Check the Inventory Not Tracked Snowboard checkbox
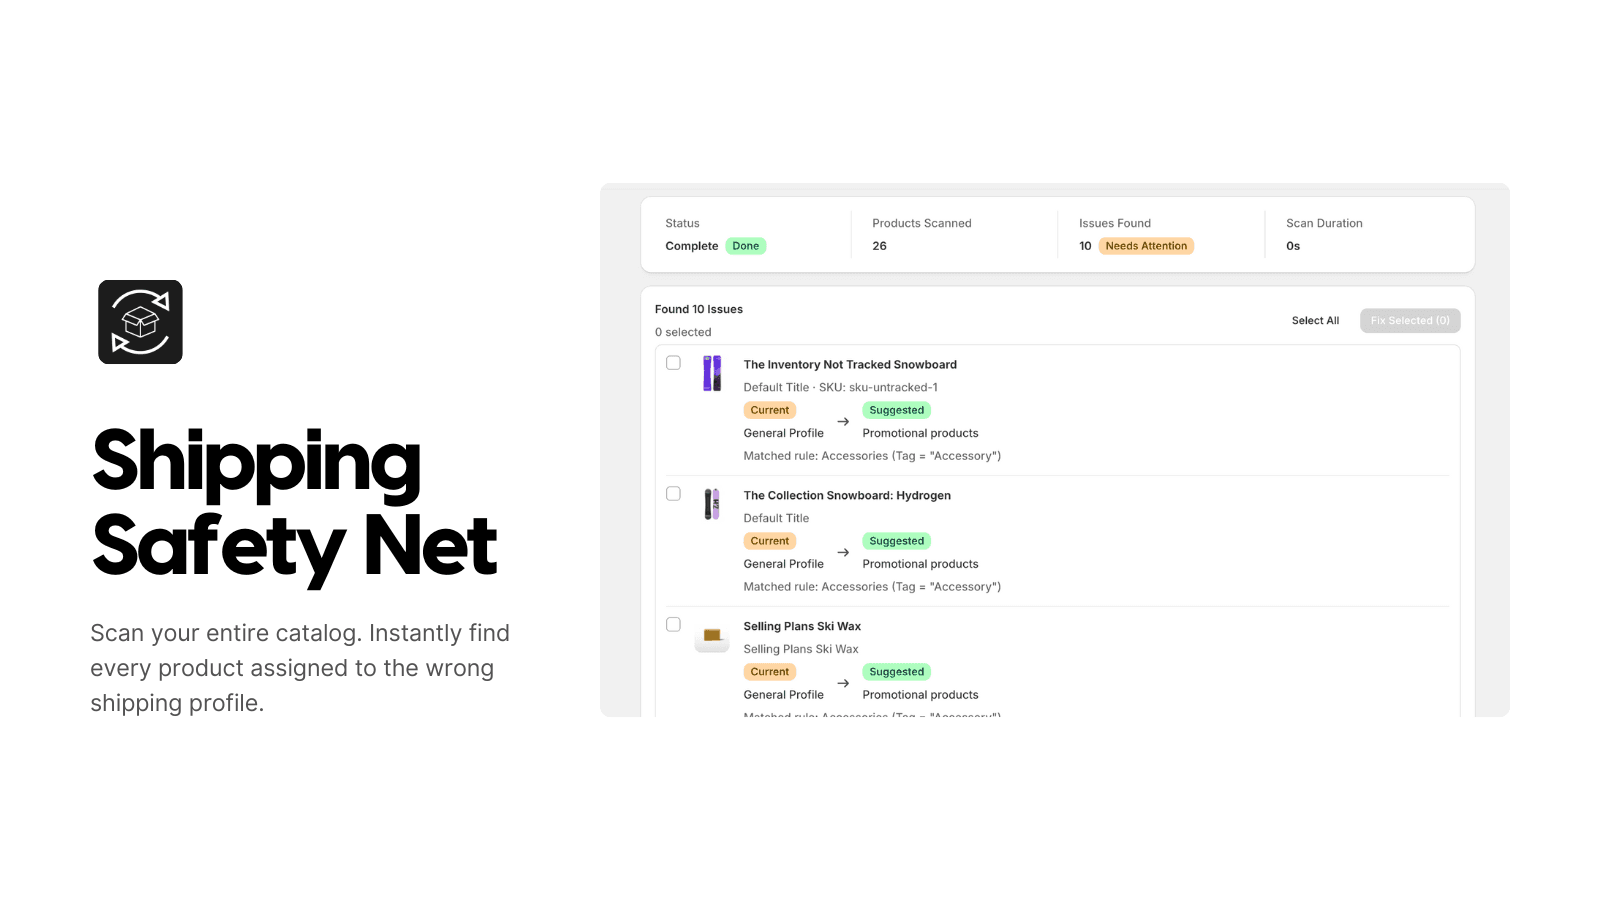 pyautogui.click(x=673, y=363)
